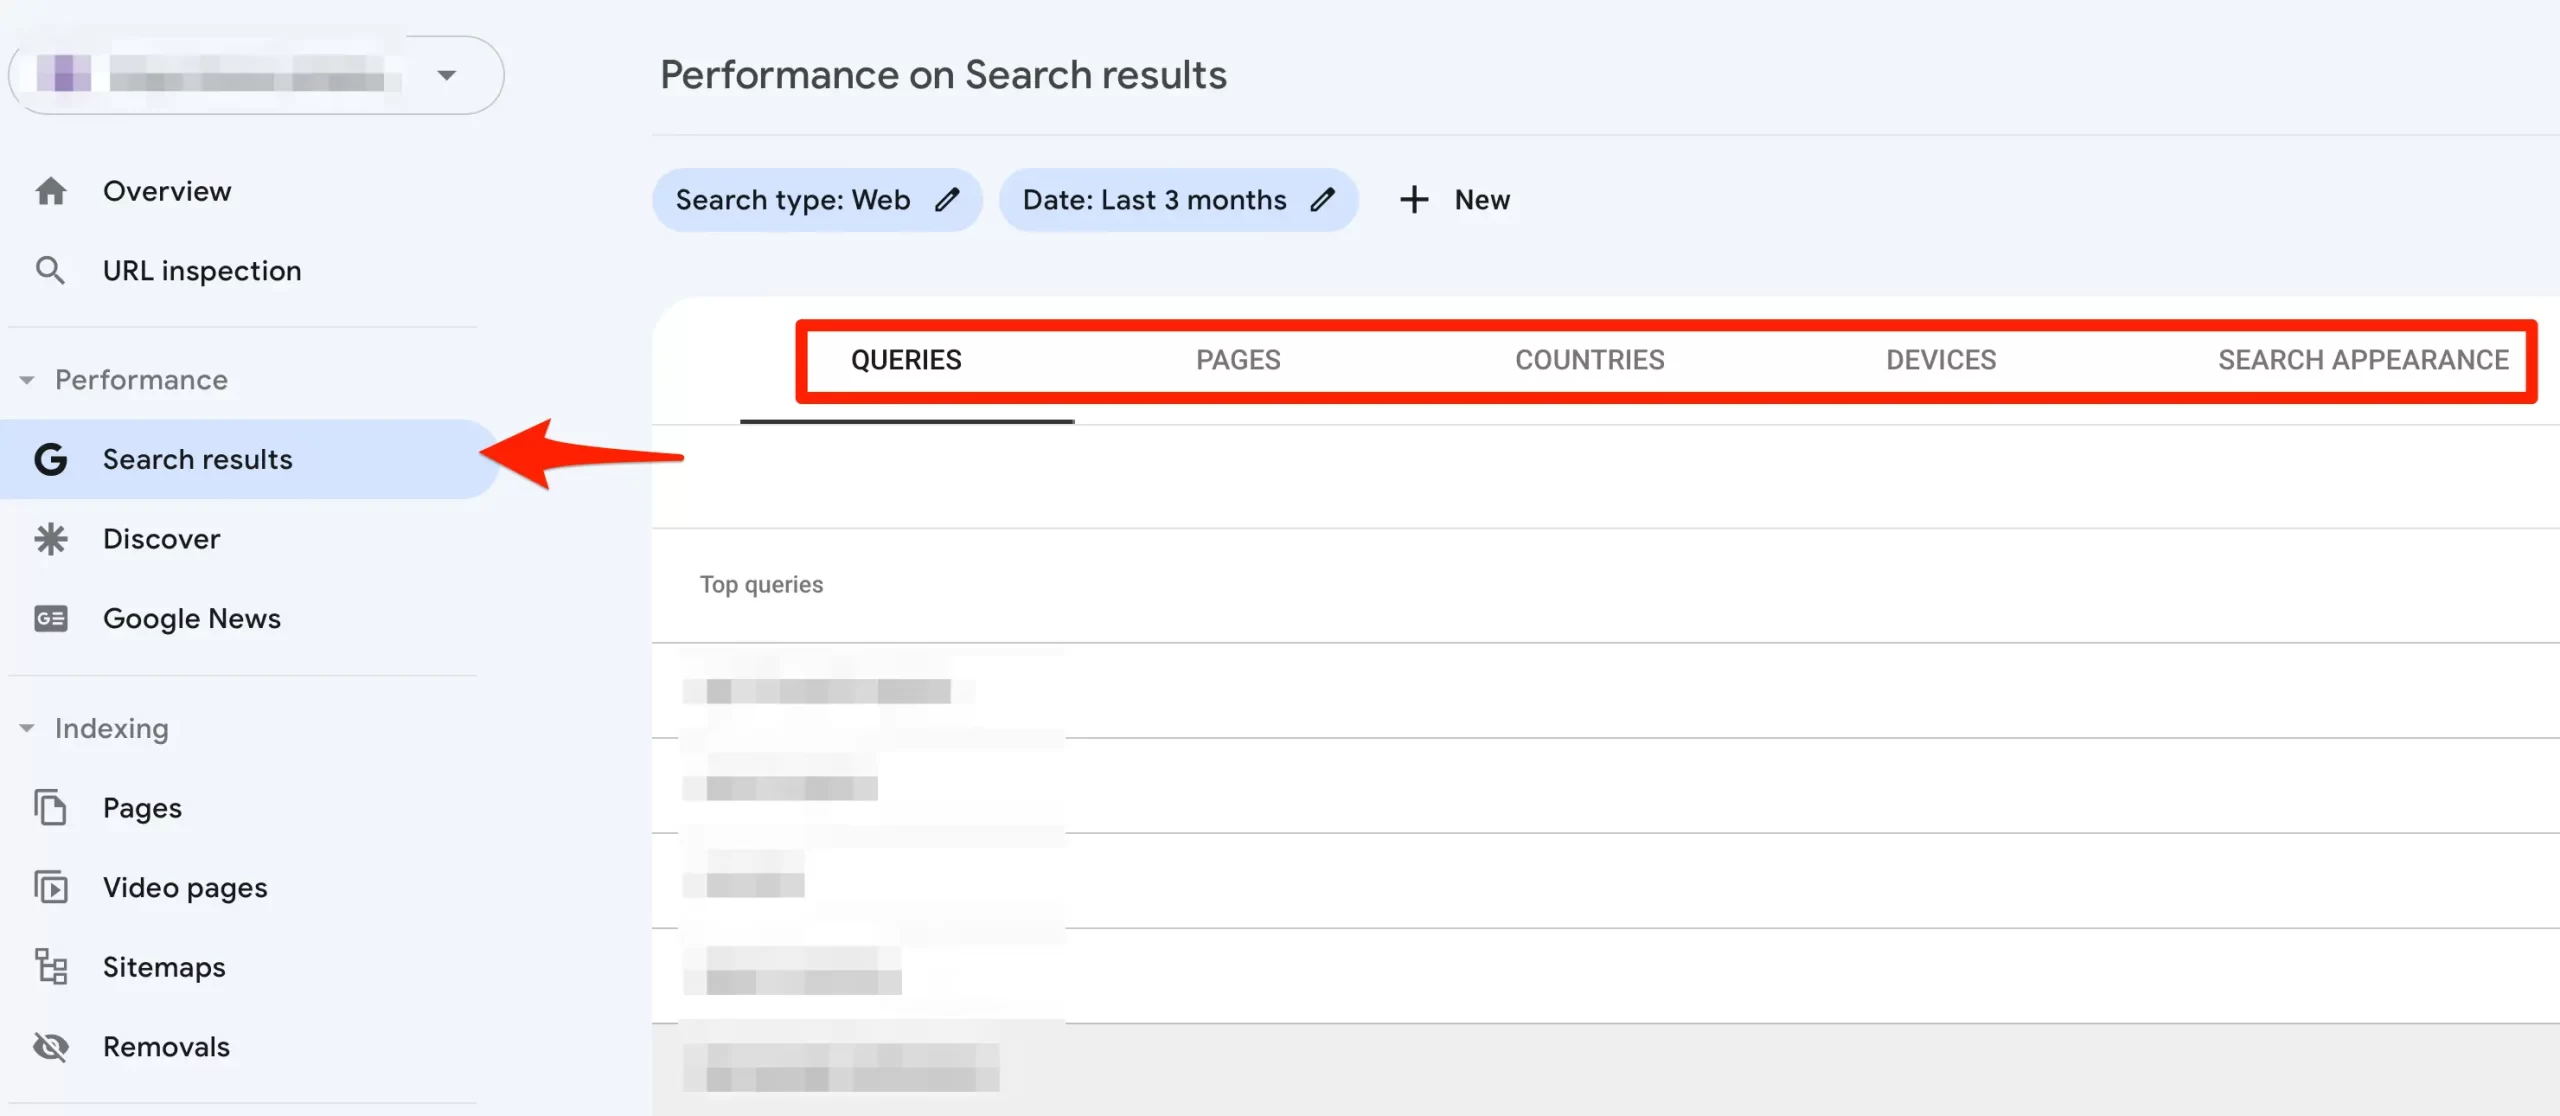The height and width of the screenshot is (1116, 2560).
Task: Click the Google News icon
Action: pyautogui.click(x=50, y=619)
